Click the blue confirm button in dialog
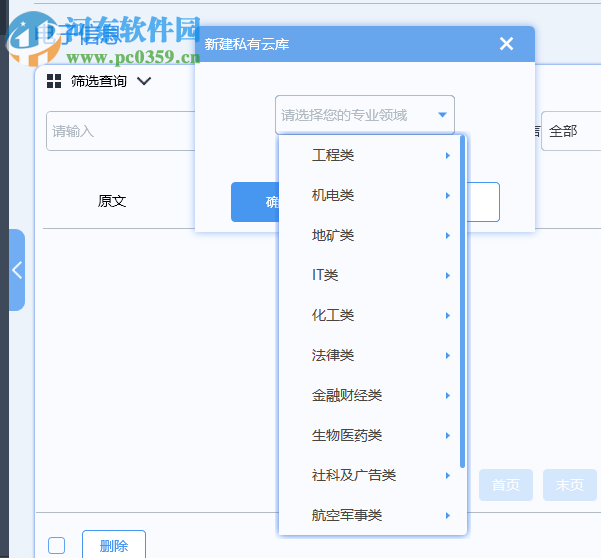The height and width of the screenshot is (558, 601). [x=255, y=202]
